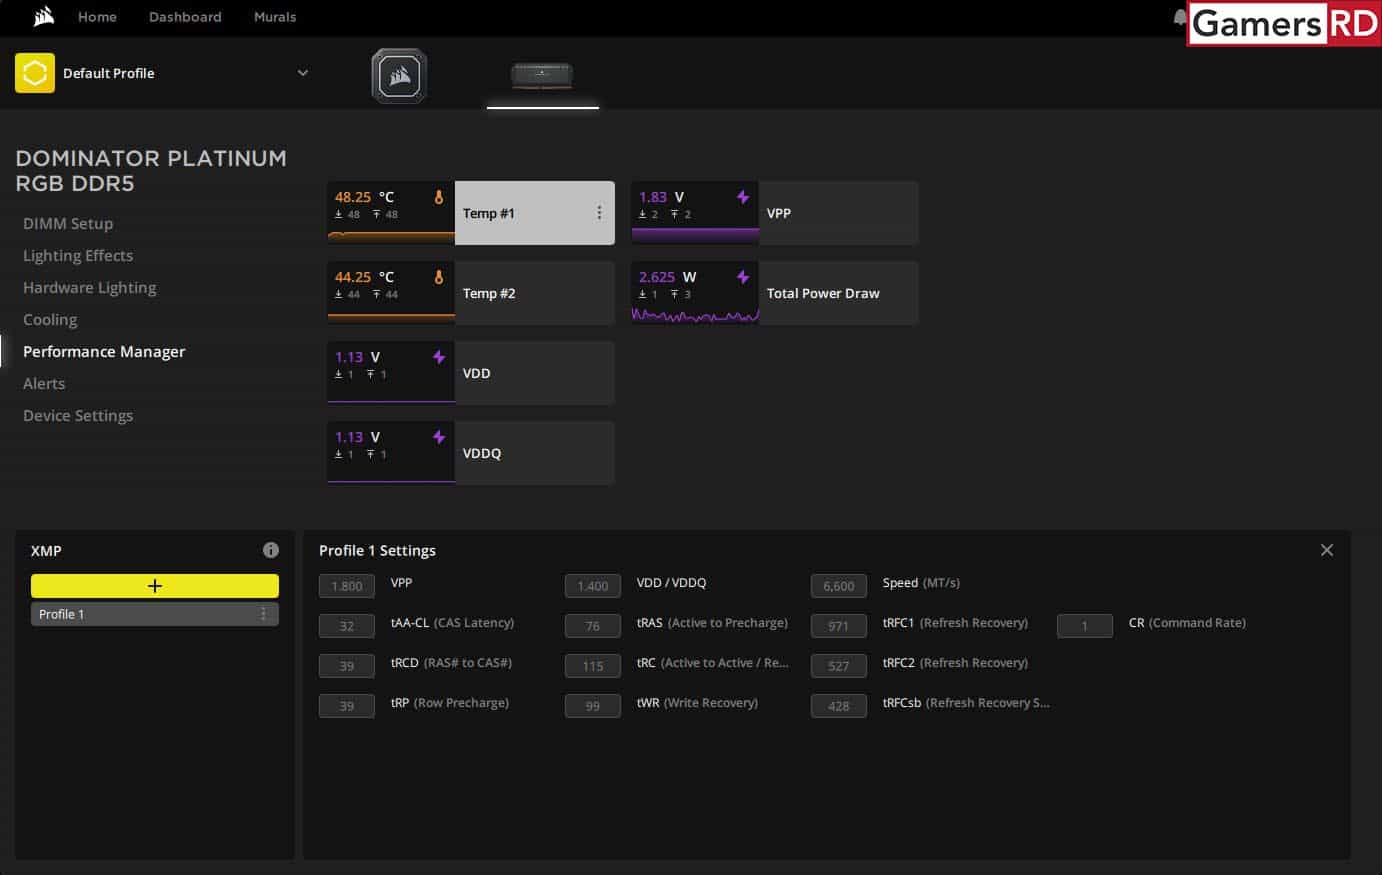The image size is (1382, 875).
Task: Open the Murals tab
Action: tap(275, 17)
